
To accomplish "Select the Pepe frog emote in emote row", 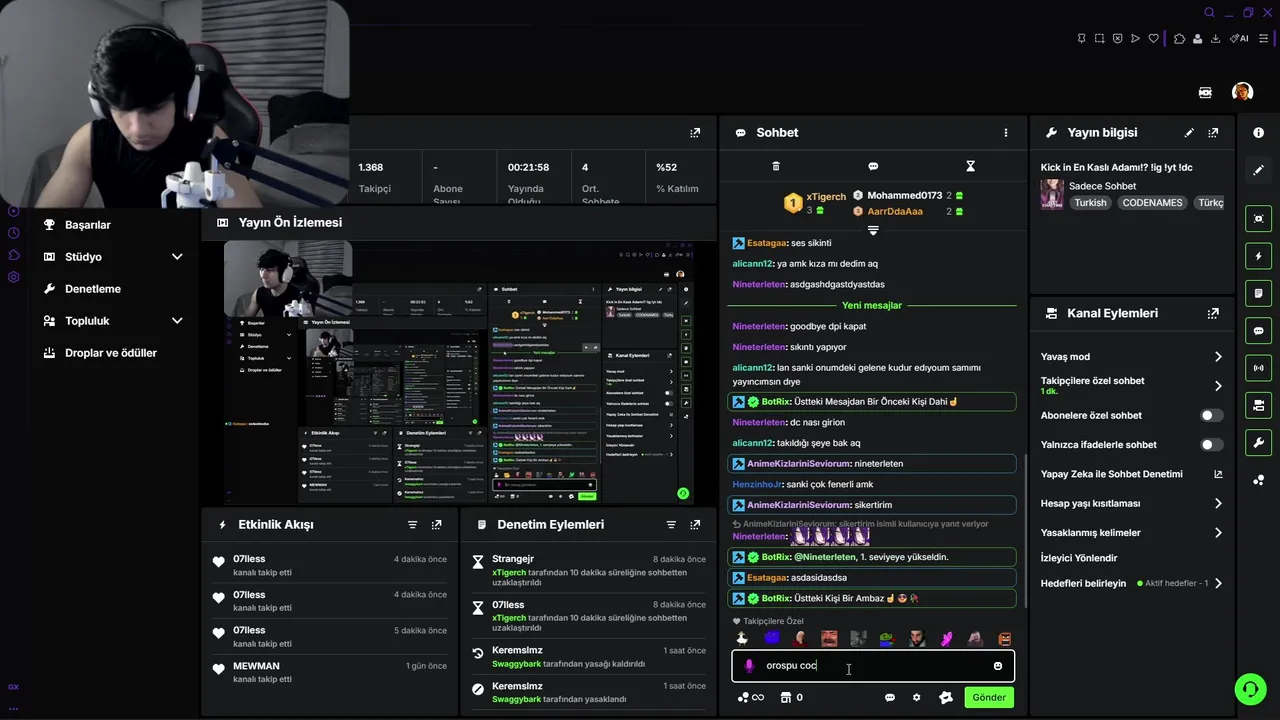I will (x=887, y=639).
